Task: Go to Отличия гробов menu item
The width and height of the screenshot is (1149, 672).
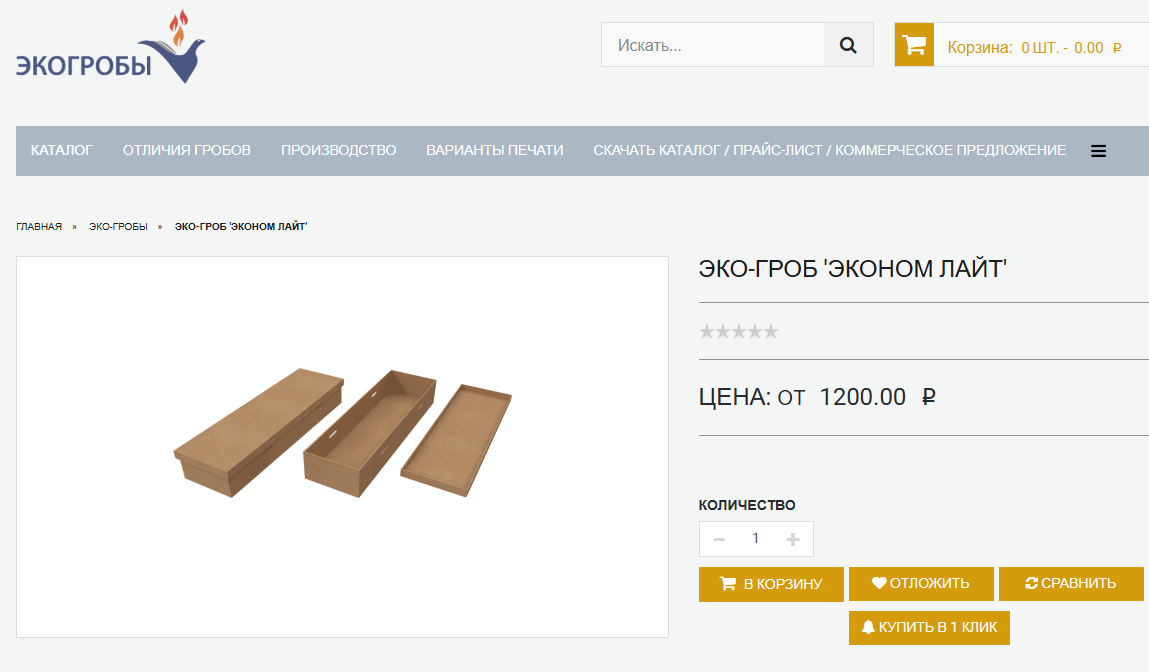Action: [187, 151]
